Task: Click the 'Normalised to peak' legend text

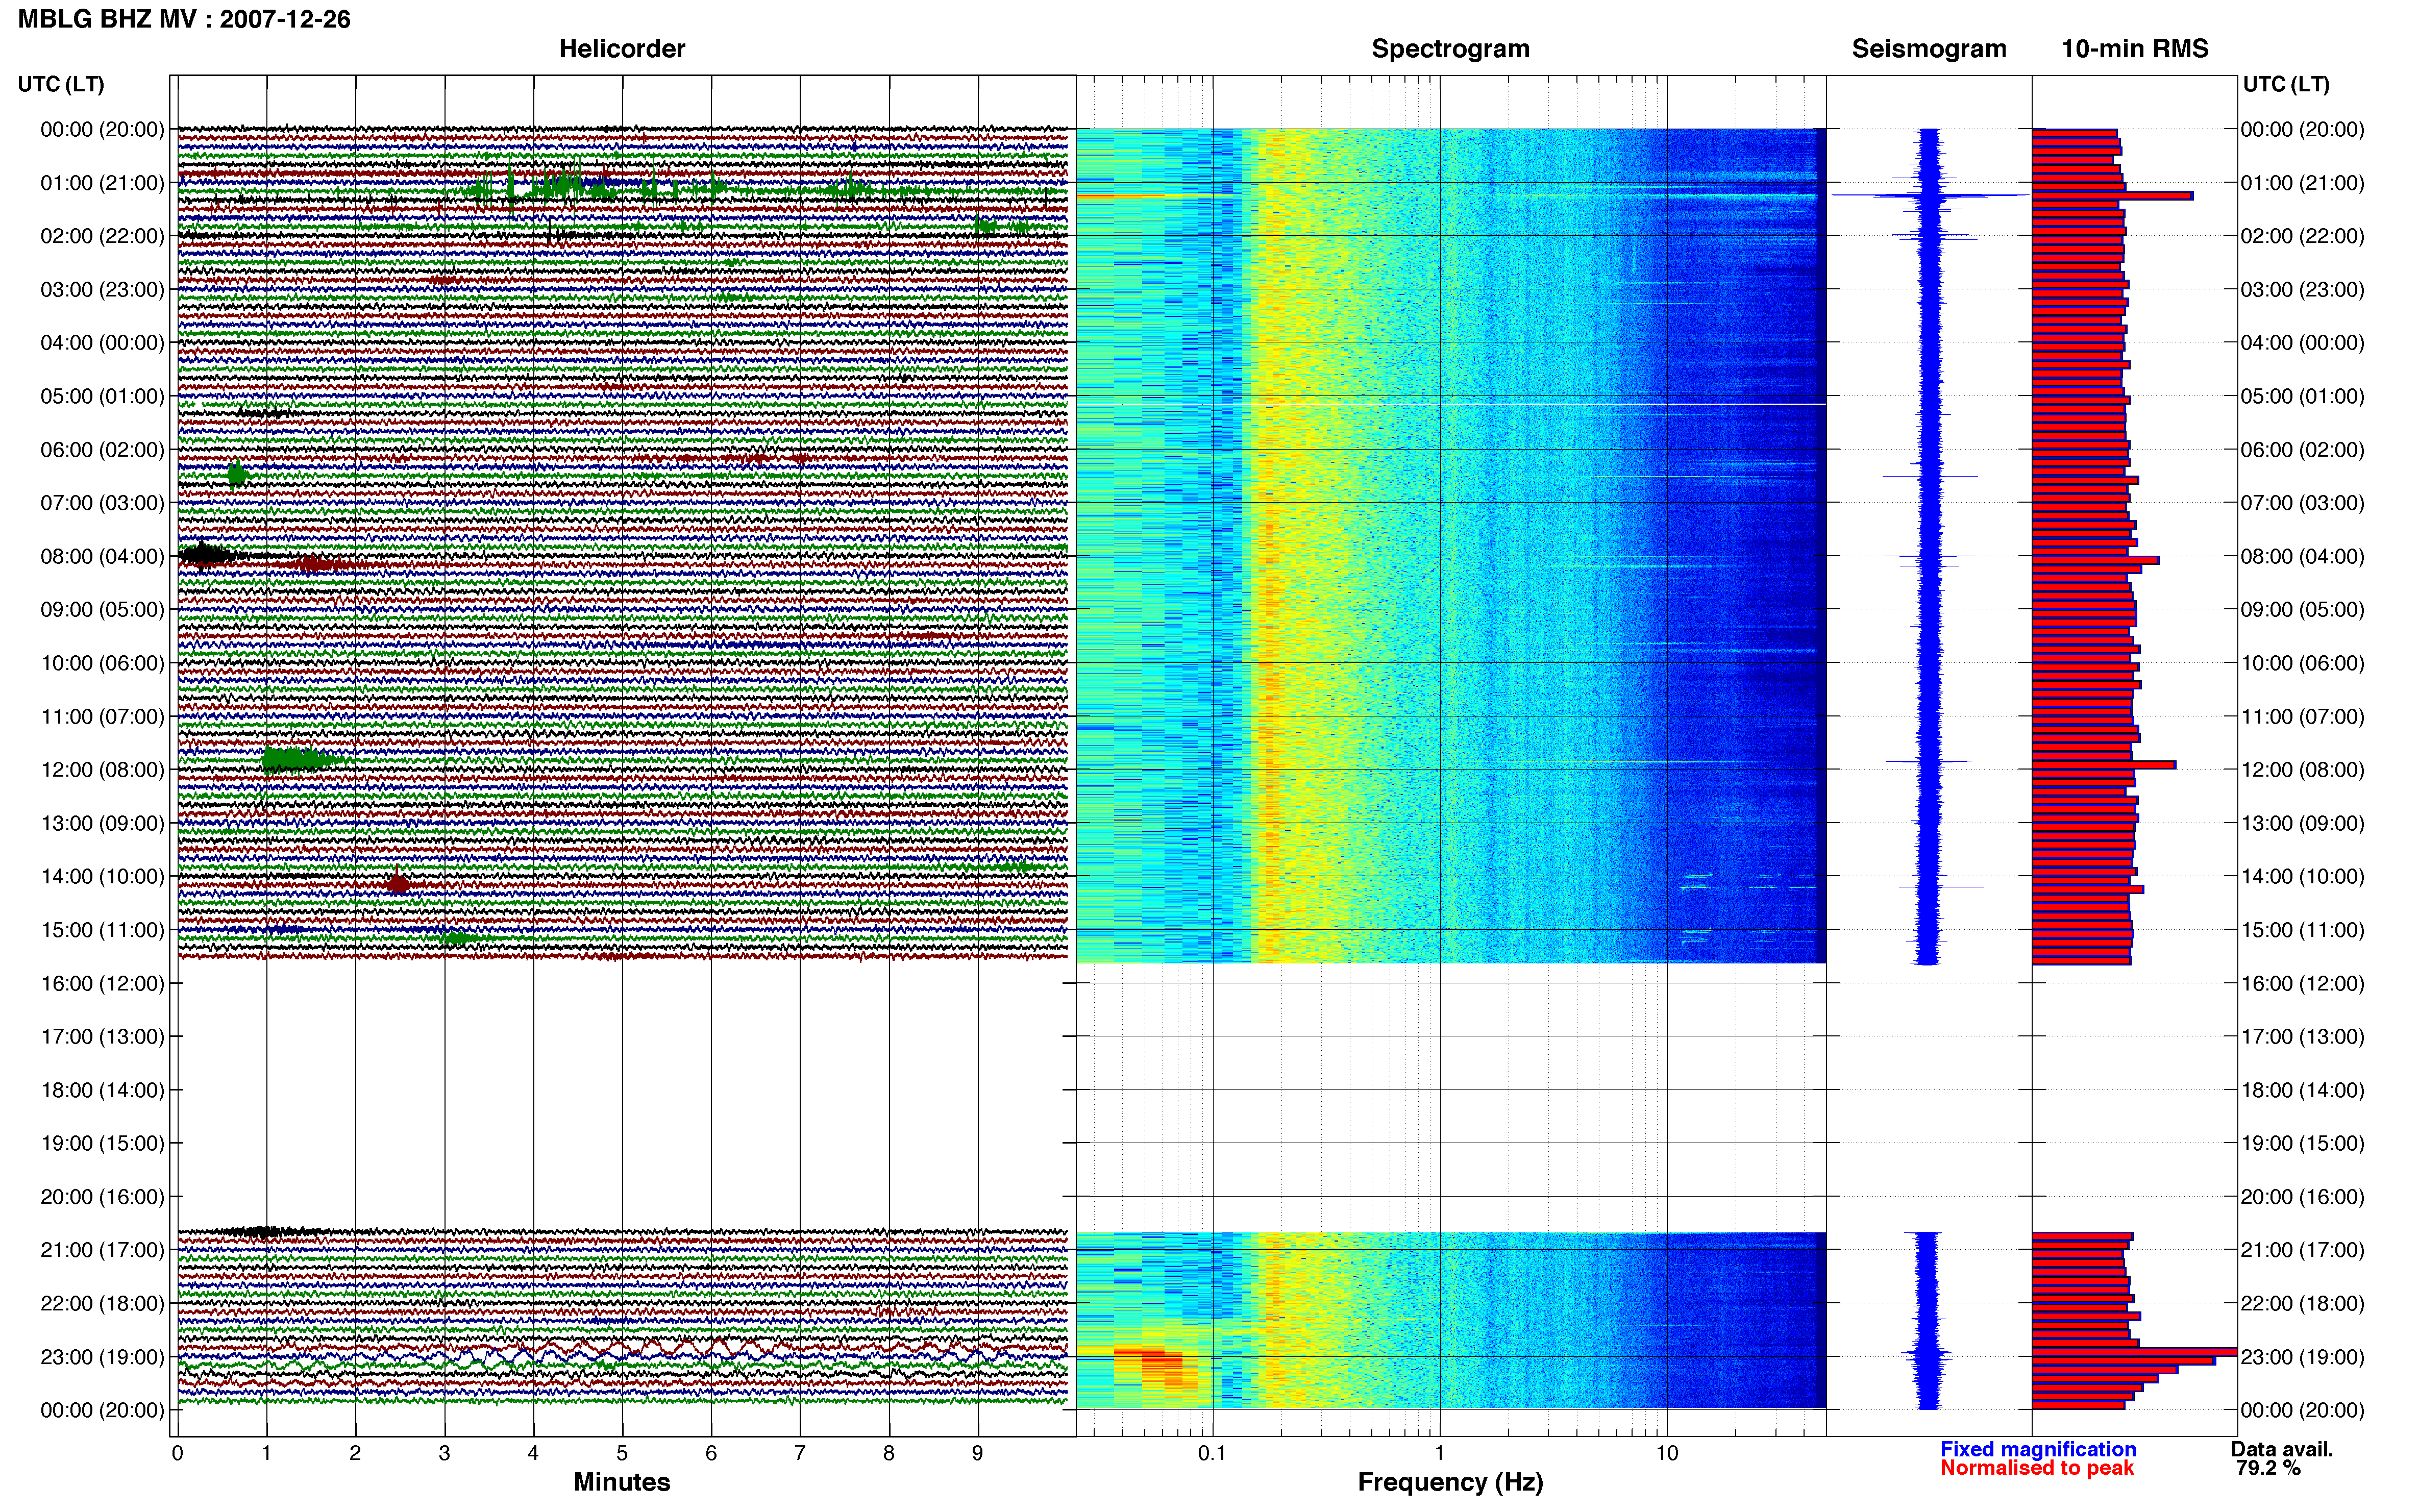Action: coord(2037,1468)
